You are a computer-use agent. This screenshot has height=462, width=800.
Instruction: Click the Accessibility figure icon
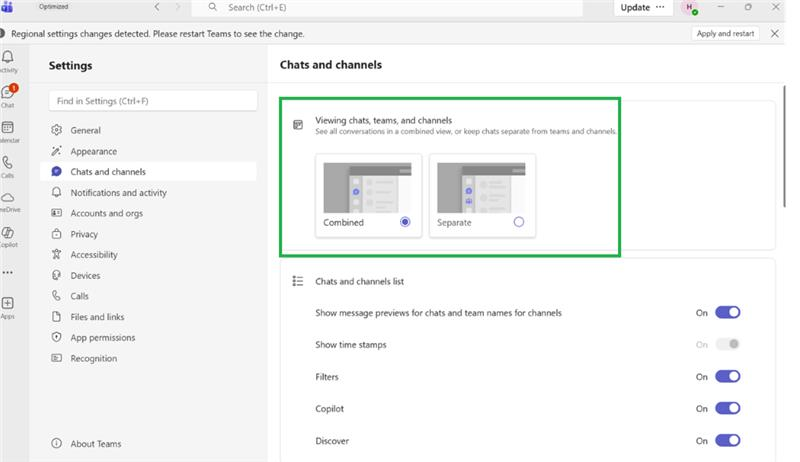[57, 254]
